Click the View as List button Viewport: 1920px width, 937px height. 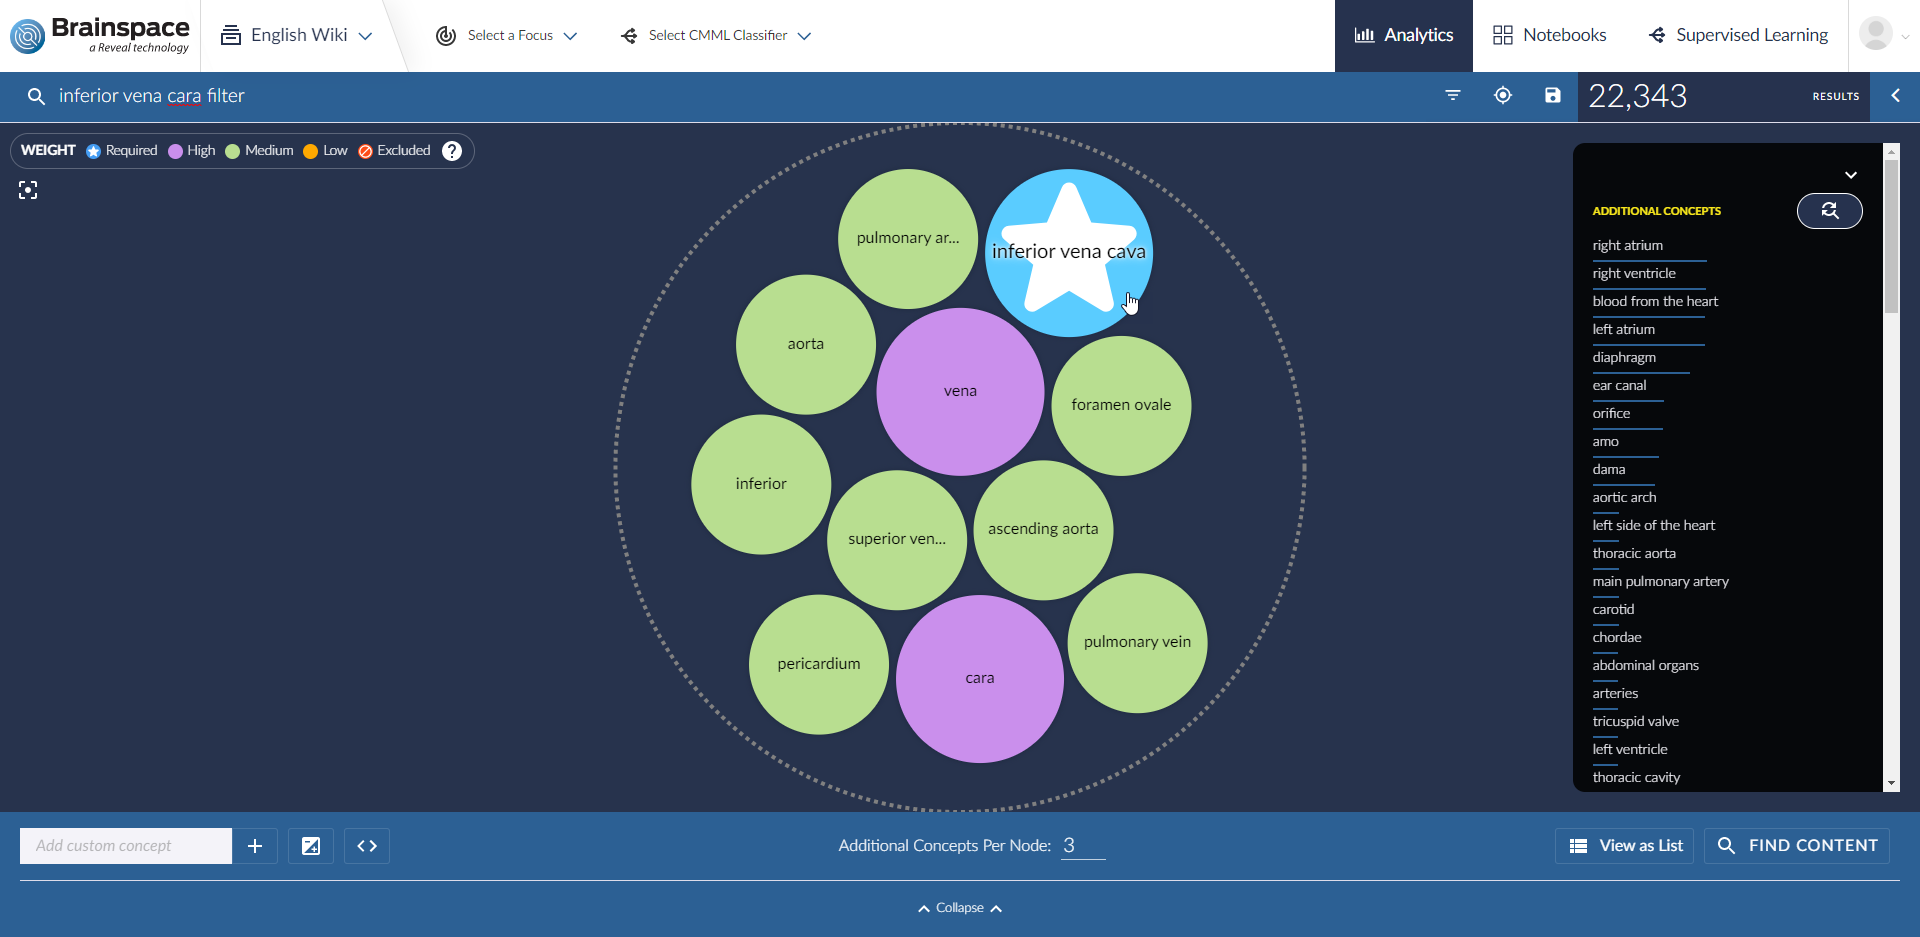coord(1625,846)
